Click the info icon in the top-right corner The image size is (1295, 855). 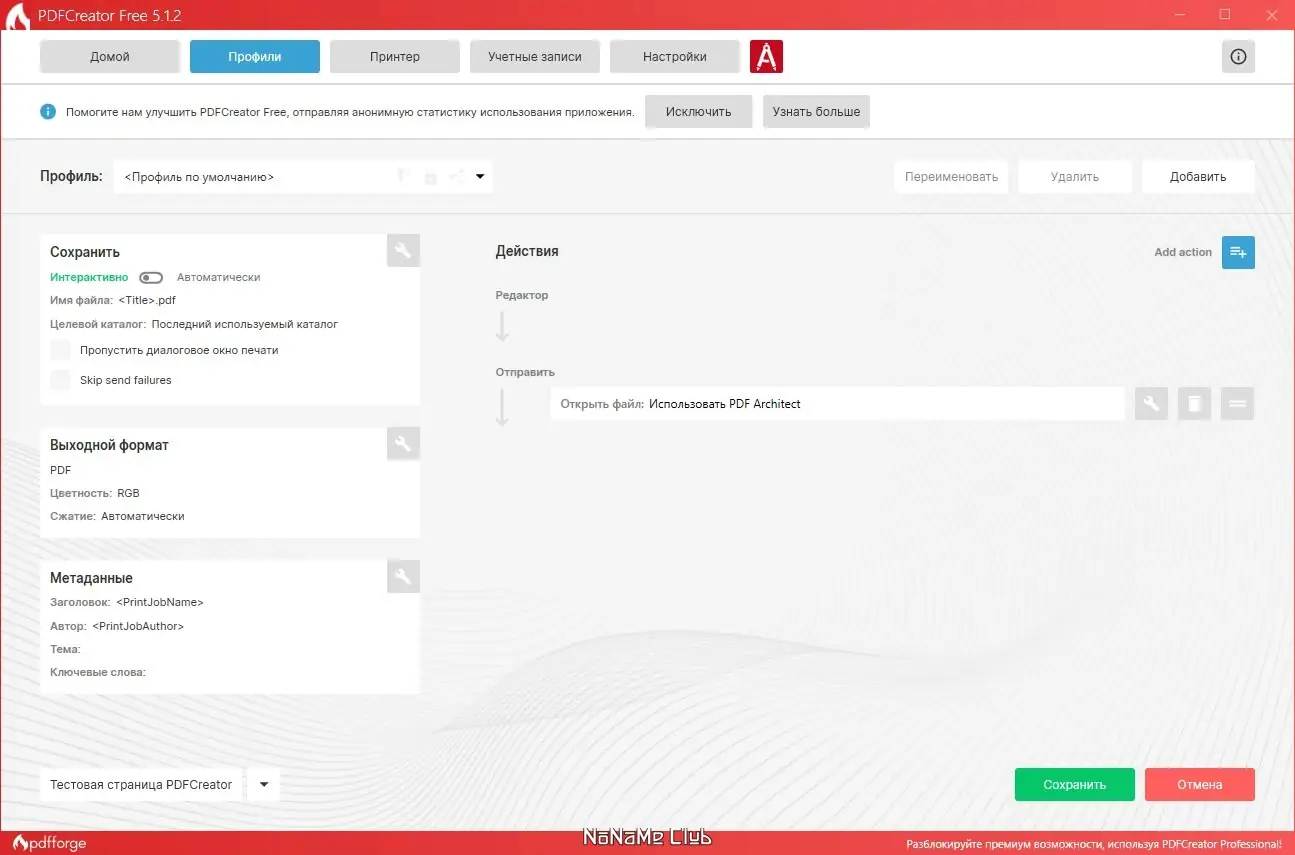click(1238, 57)
